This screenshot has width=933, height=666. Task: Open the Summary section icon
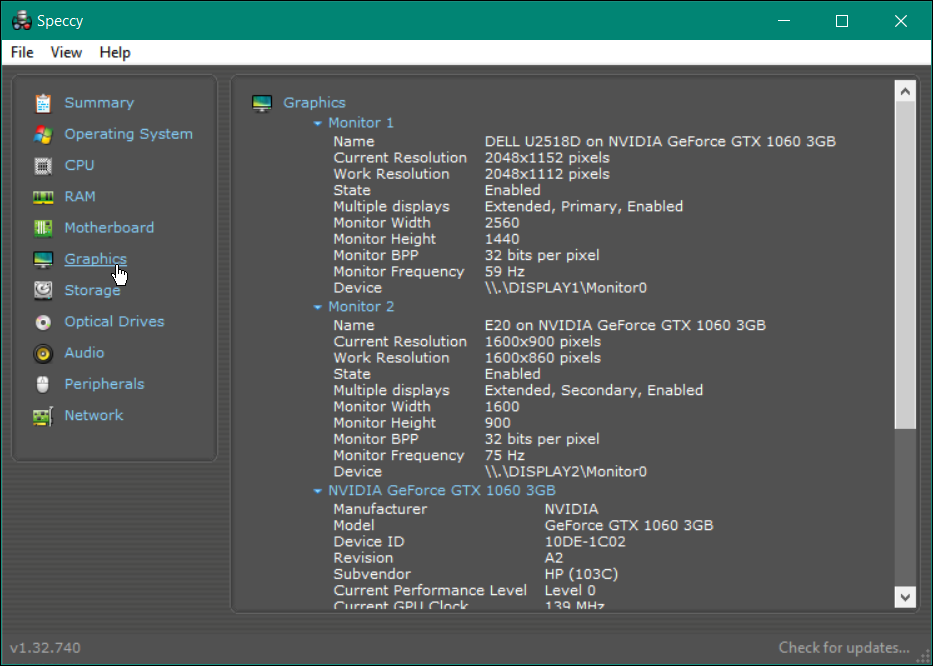(42, 102)
